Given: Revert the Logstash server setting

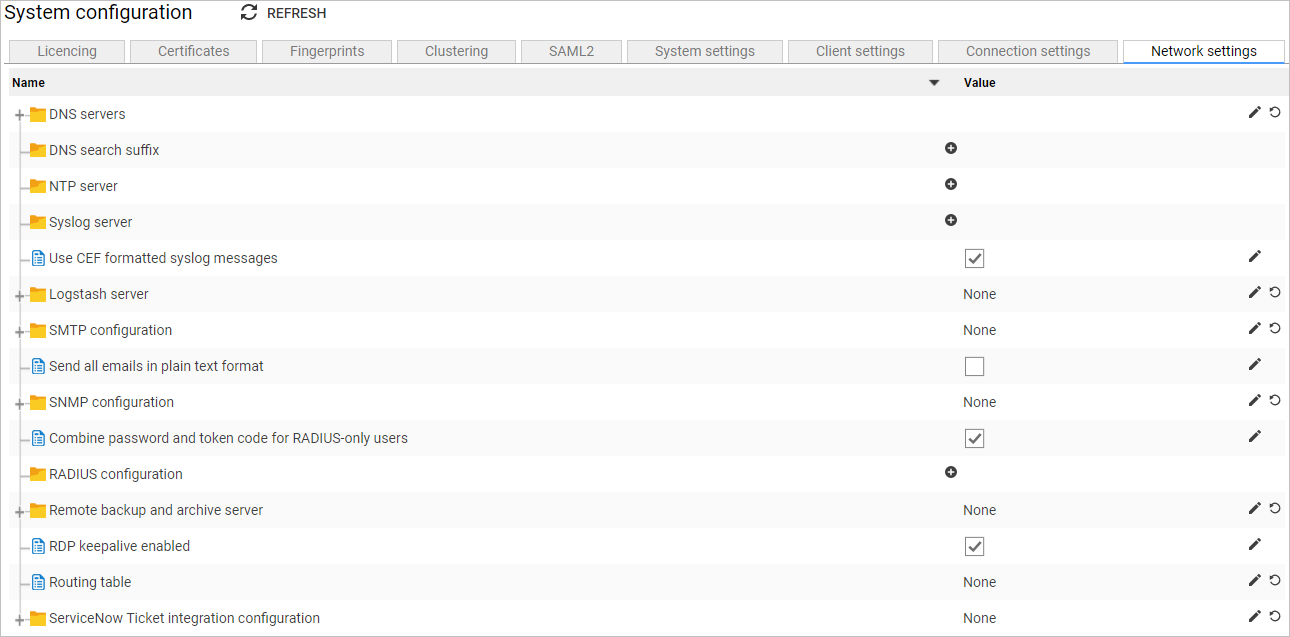Looking at the screenshot, I should (x=1275, y=292).
